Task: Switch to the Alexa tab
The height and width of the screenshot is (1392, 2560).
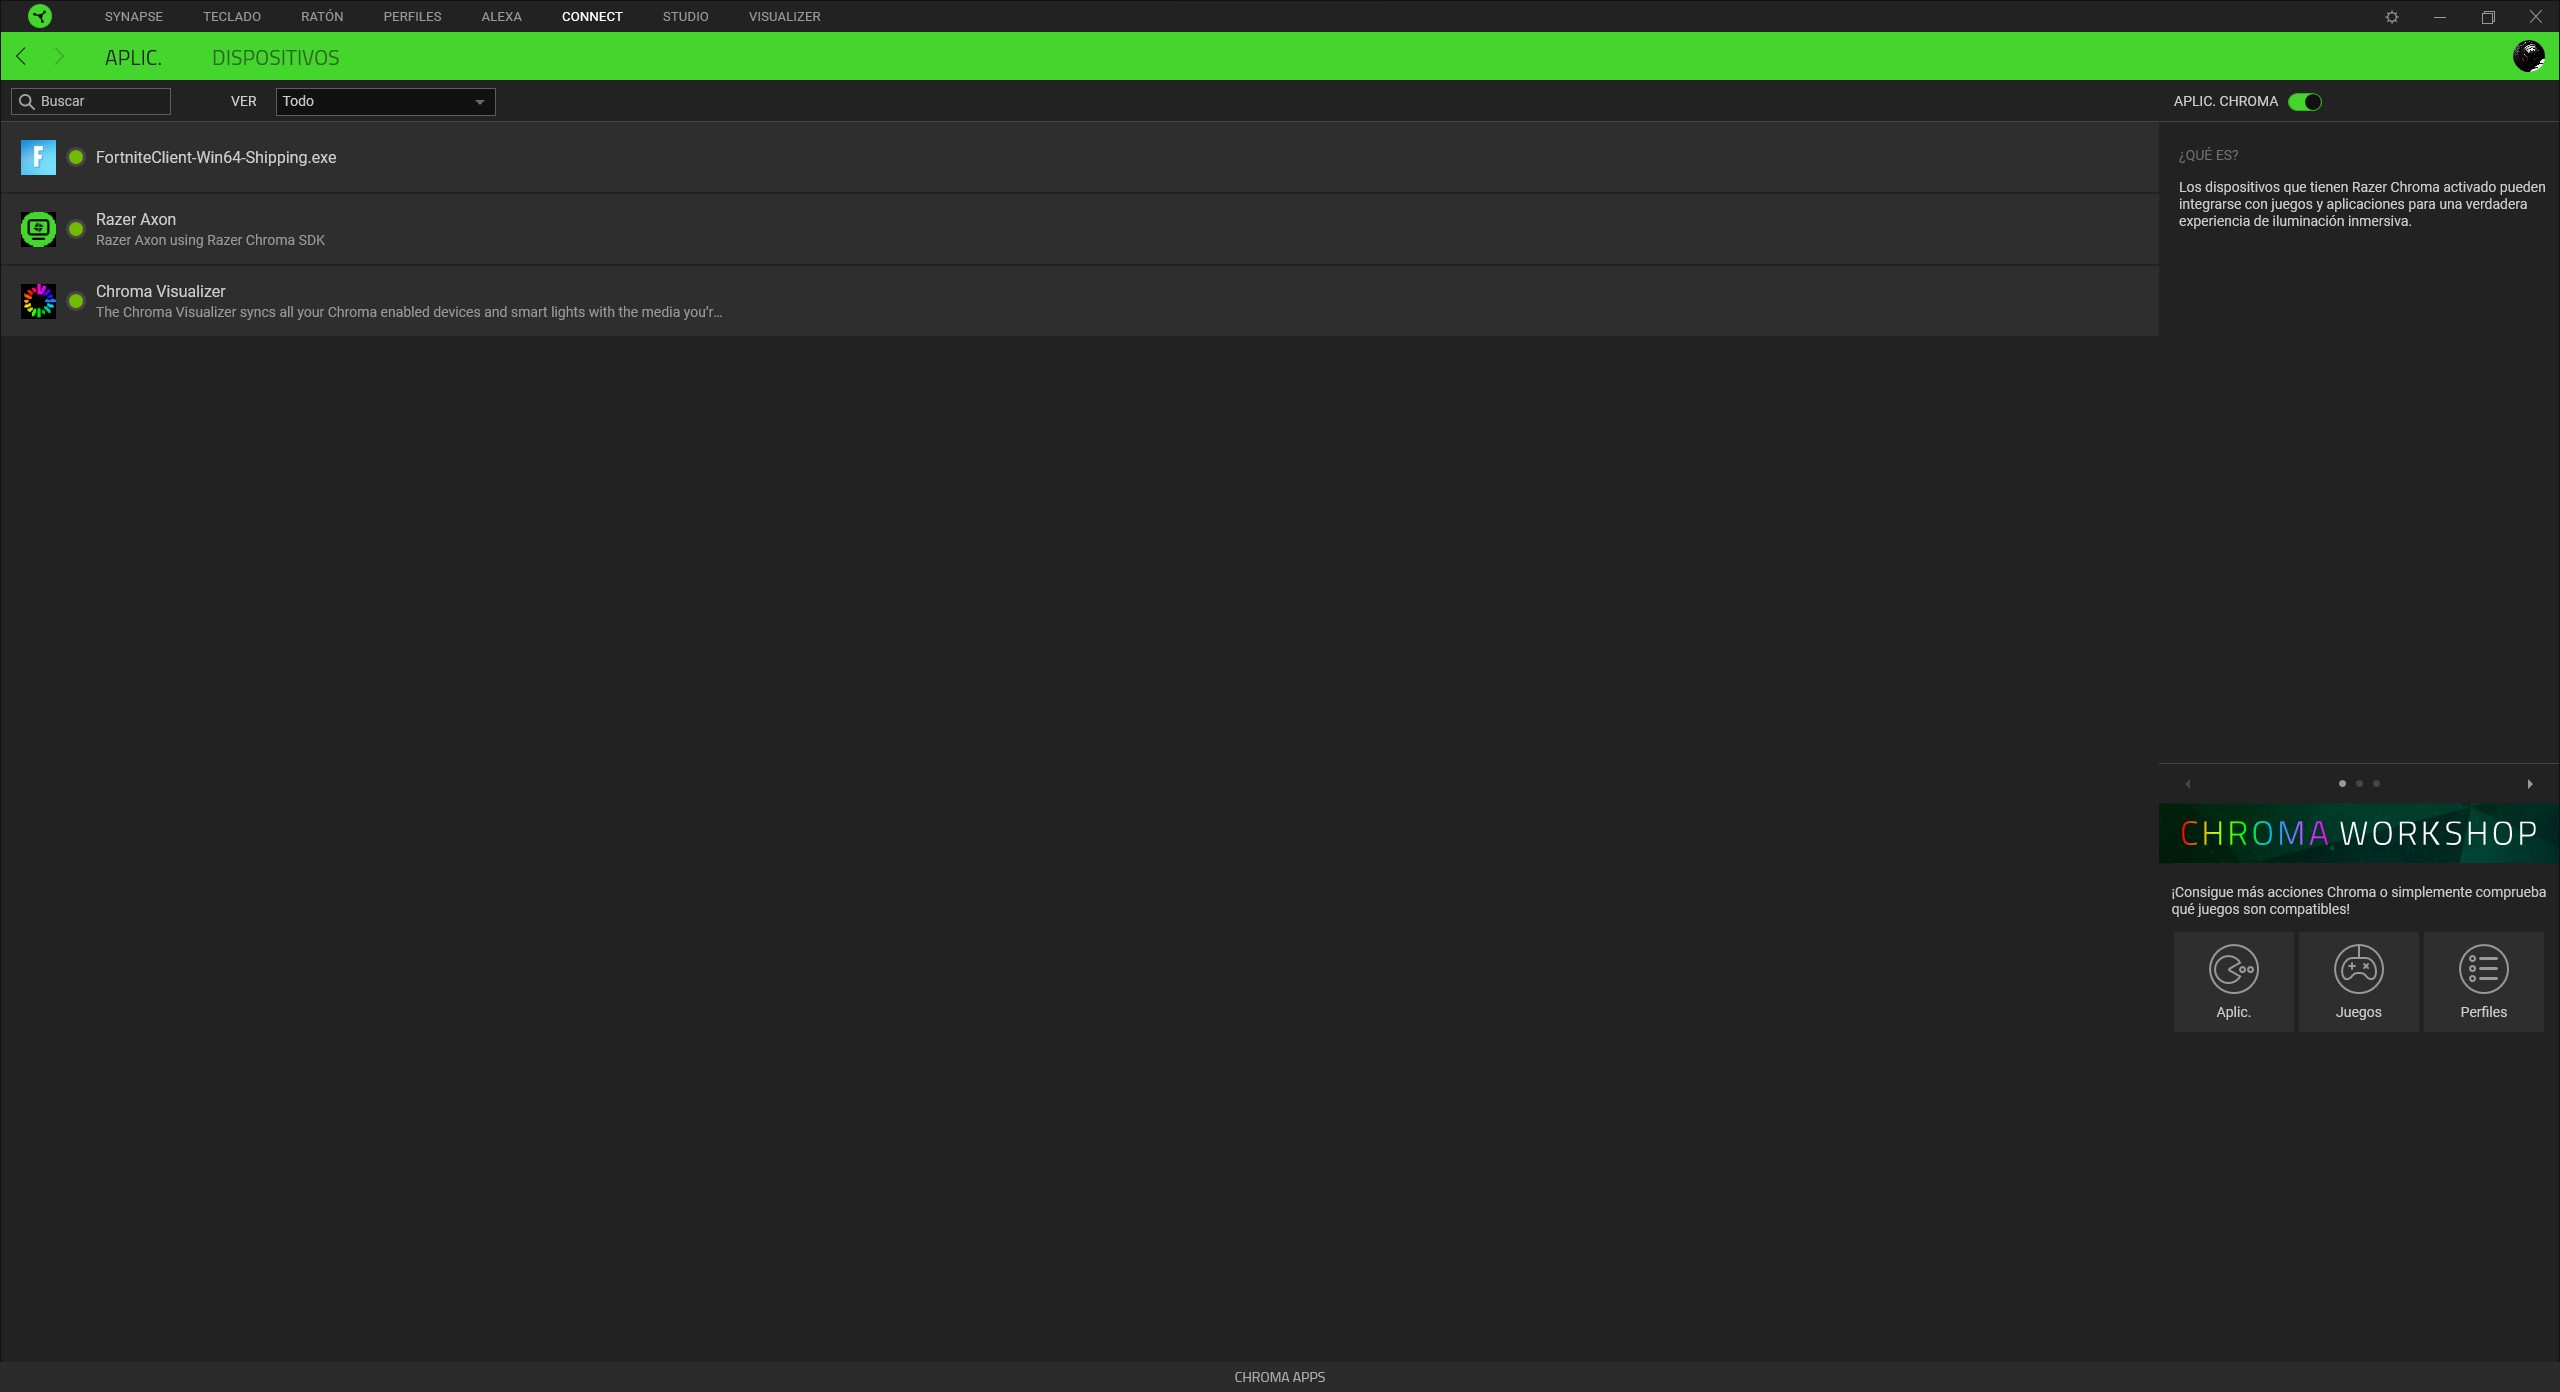Action: click(x=501, y=17)
